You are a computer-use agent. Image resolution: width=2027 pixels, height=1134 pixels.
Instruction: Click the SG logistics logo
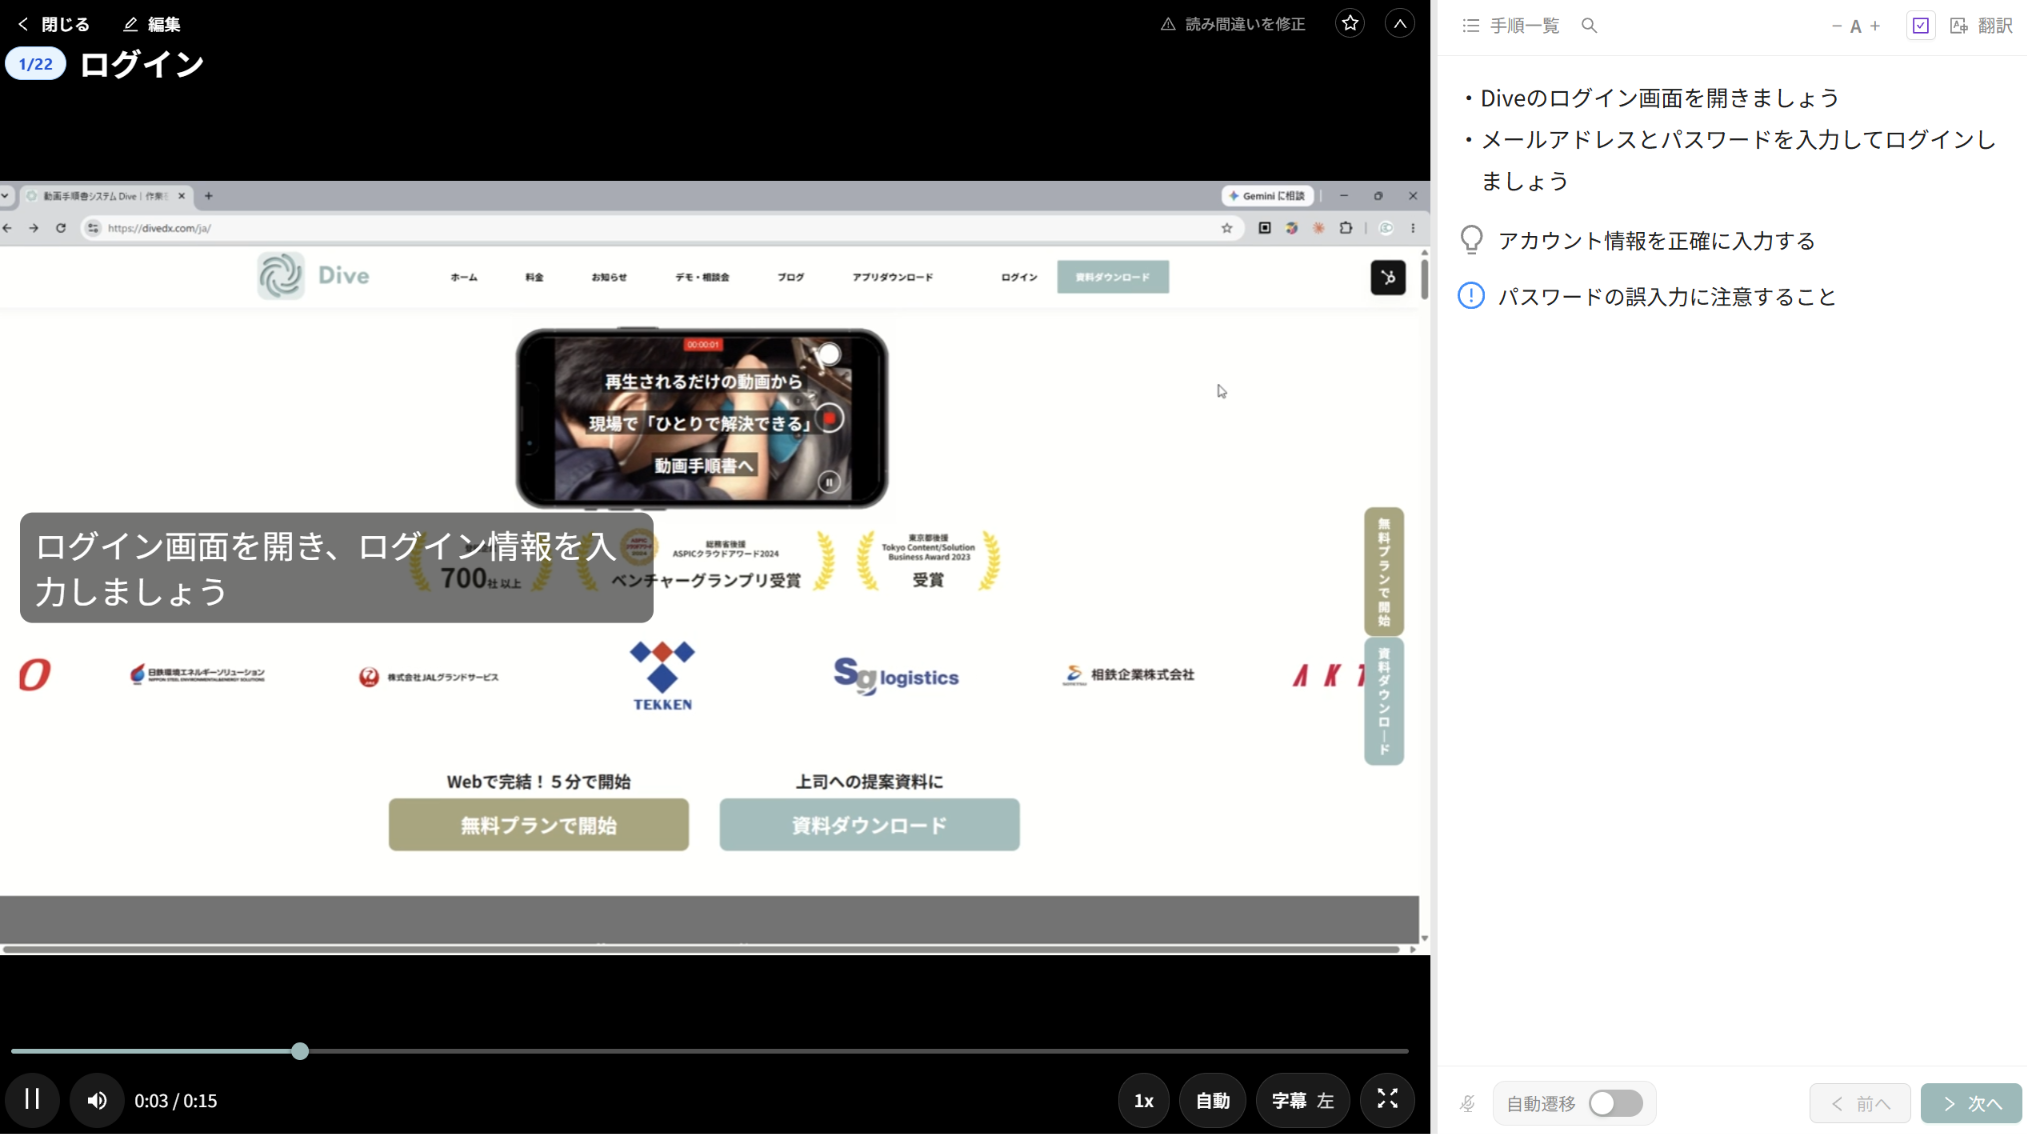tap(896, 676)
